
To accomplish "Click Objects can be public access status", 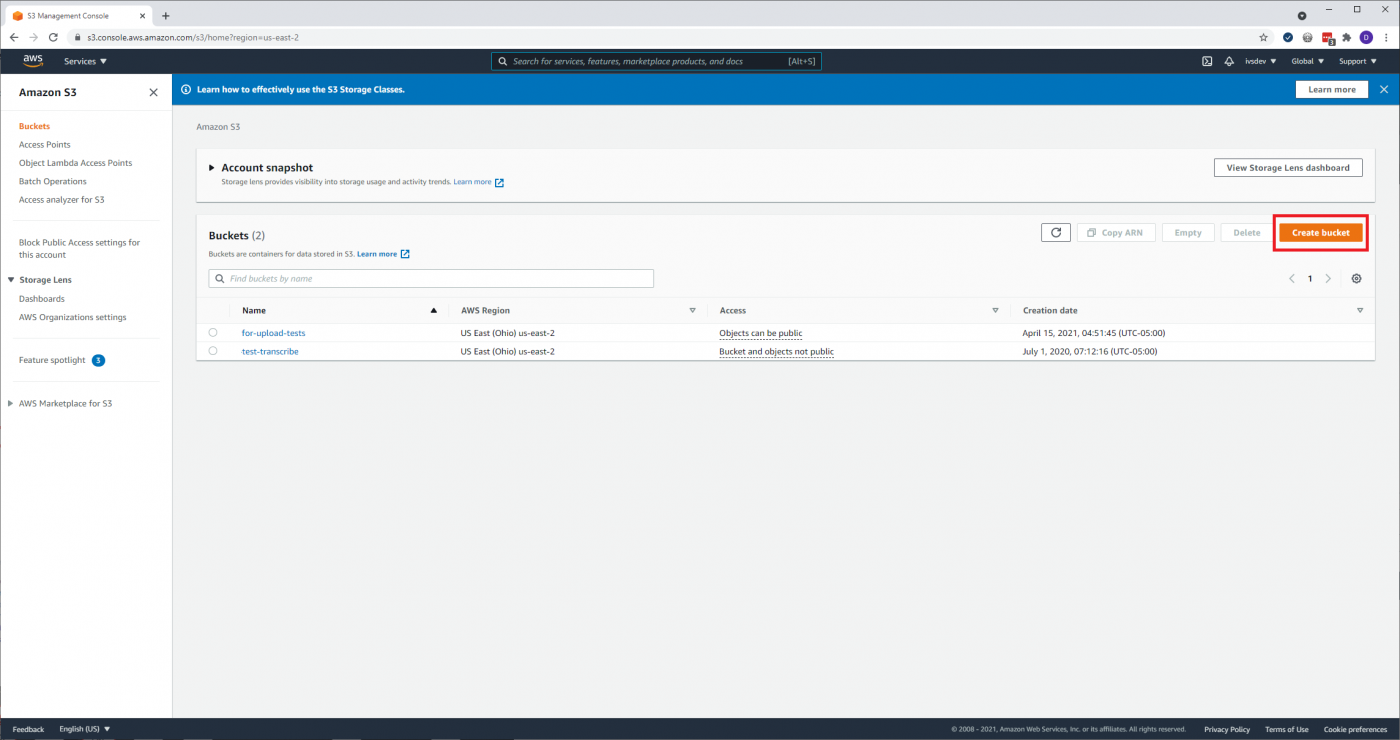I will [761, 333].
